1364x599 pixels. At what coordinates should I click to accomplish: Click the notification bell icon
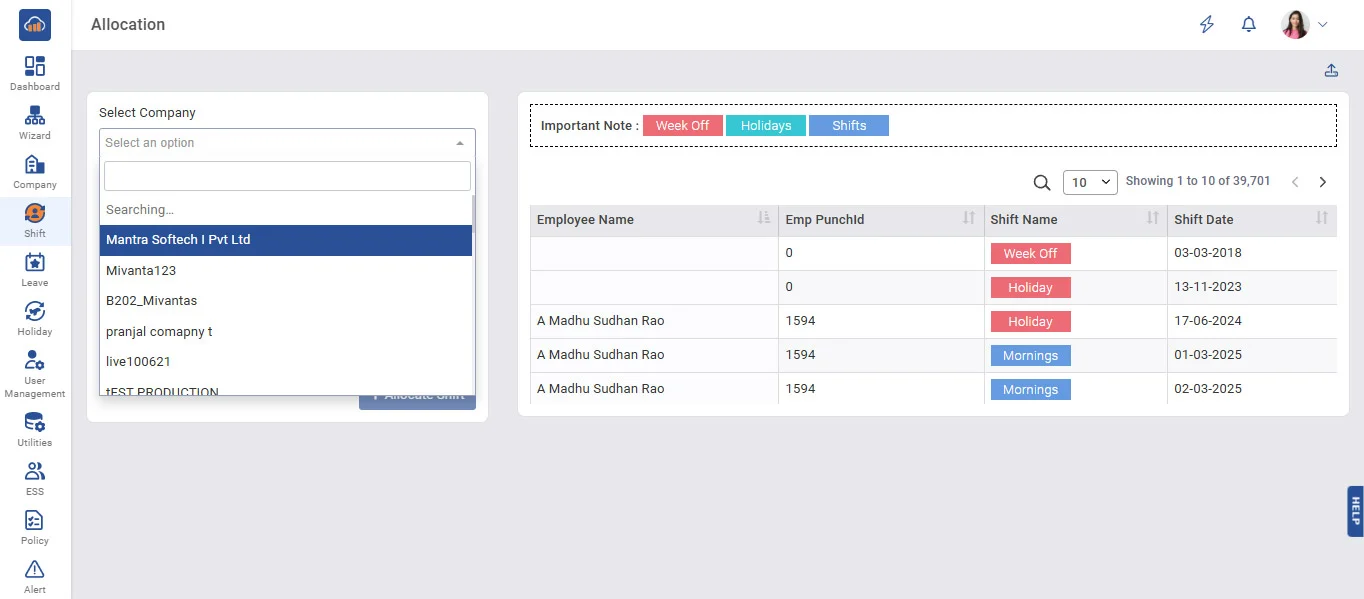pyautogui.click(x=1248, y=25)
